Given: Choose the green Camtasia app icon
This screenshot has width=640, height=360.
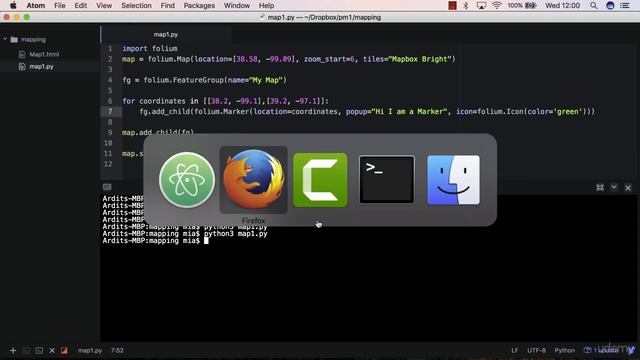Looking at the screenshot, I should pyautogui.click(x=320, y=180).
